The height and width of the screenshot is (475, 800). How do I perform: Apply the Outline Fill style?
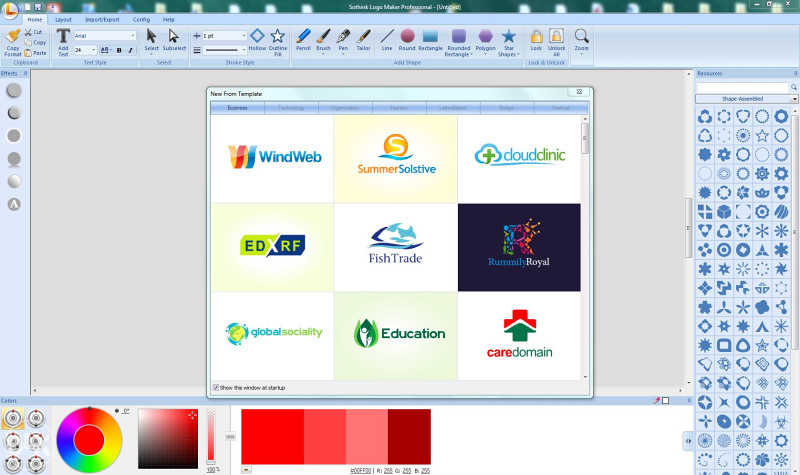[x=278, y=42]
